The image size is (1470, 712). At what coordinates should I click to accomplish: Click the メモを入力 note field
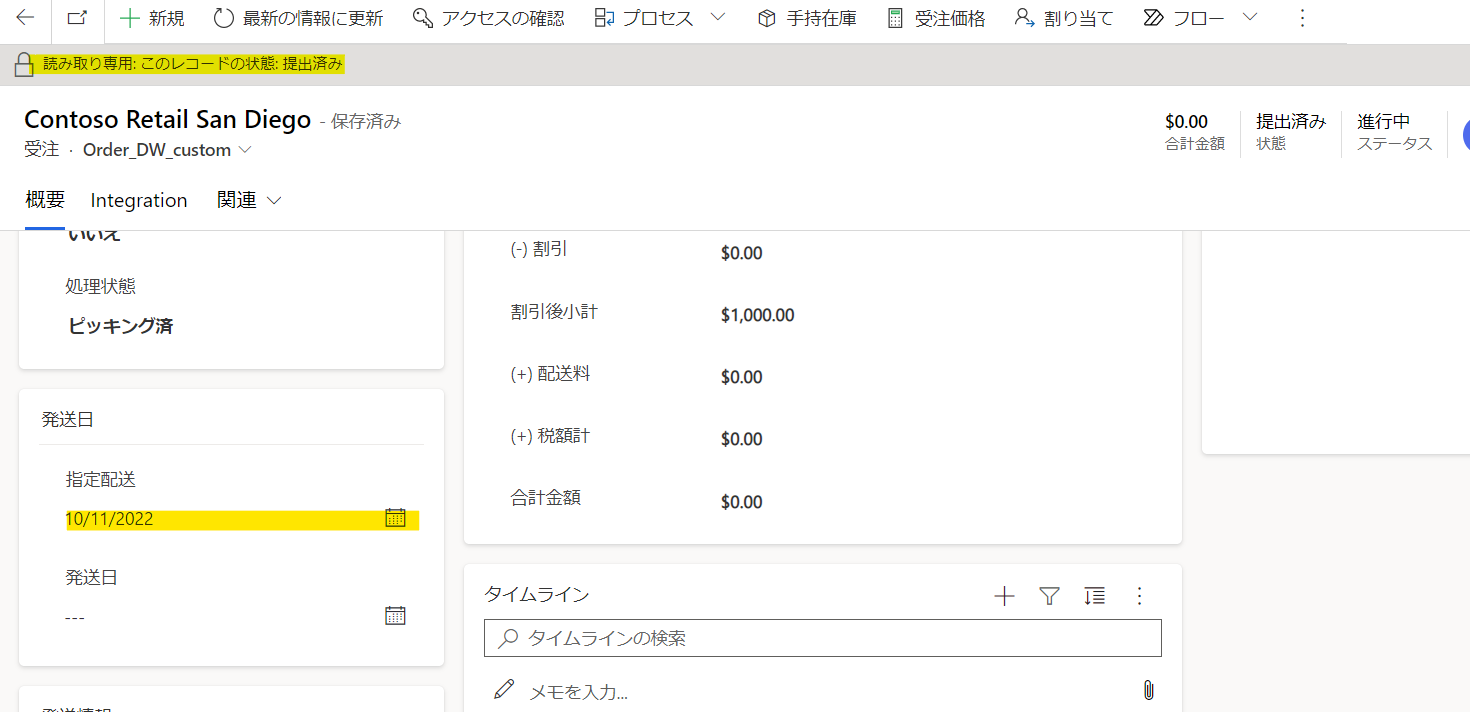(x=578, y=691)
